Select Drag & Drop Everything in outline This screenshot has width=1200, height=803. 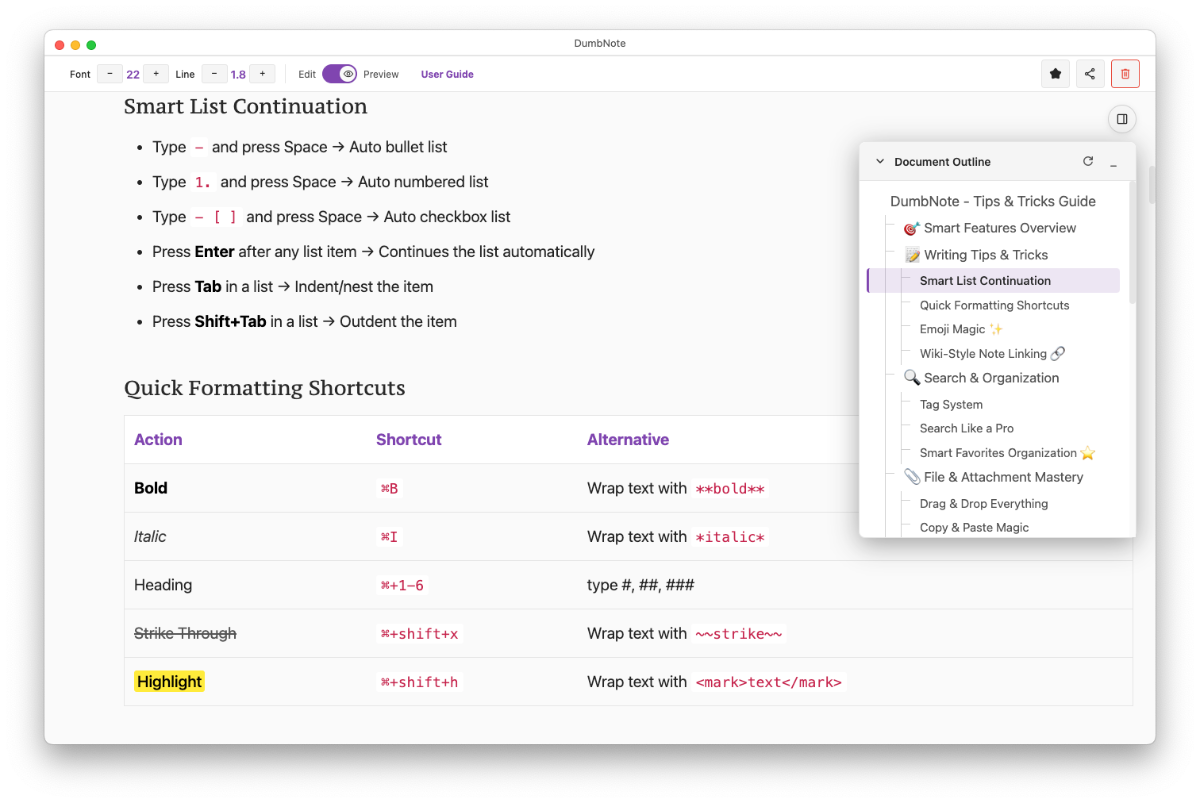point(983,503)
